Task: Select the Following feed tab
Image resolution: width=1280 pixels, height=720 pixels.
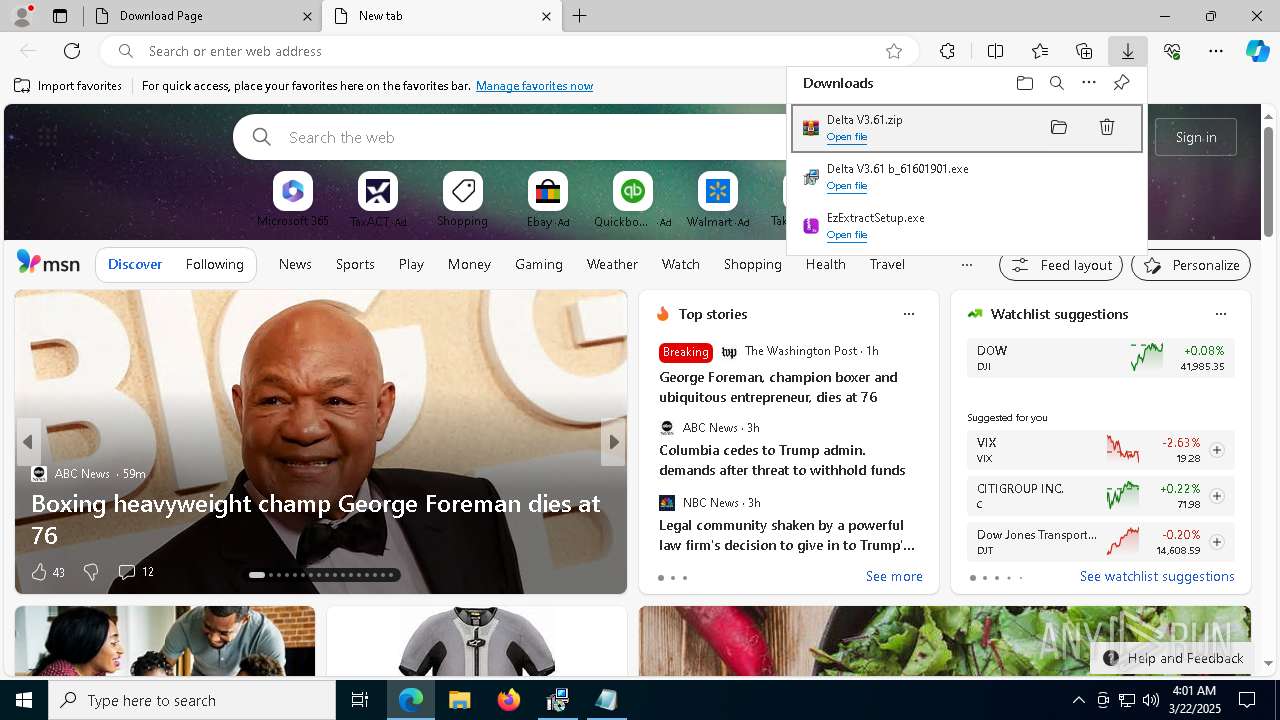Action: coord(214,264)
